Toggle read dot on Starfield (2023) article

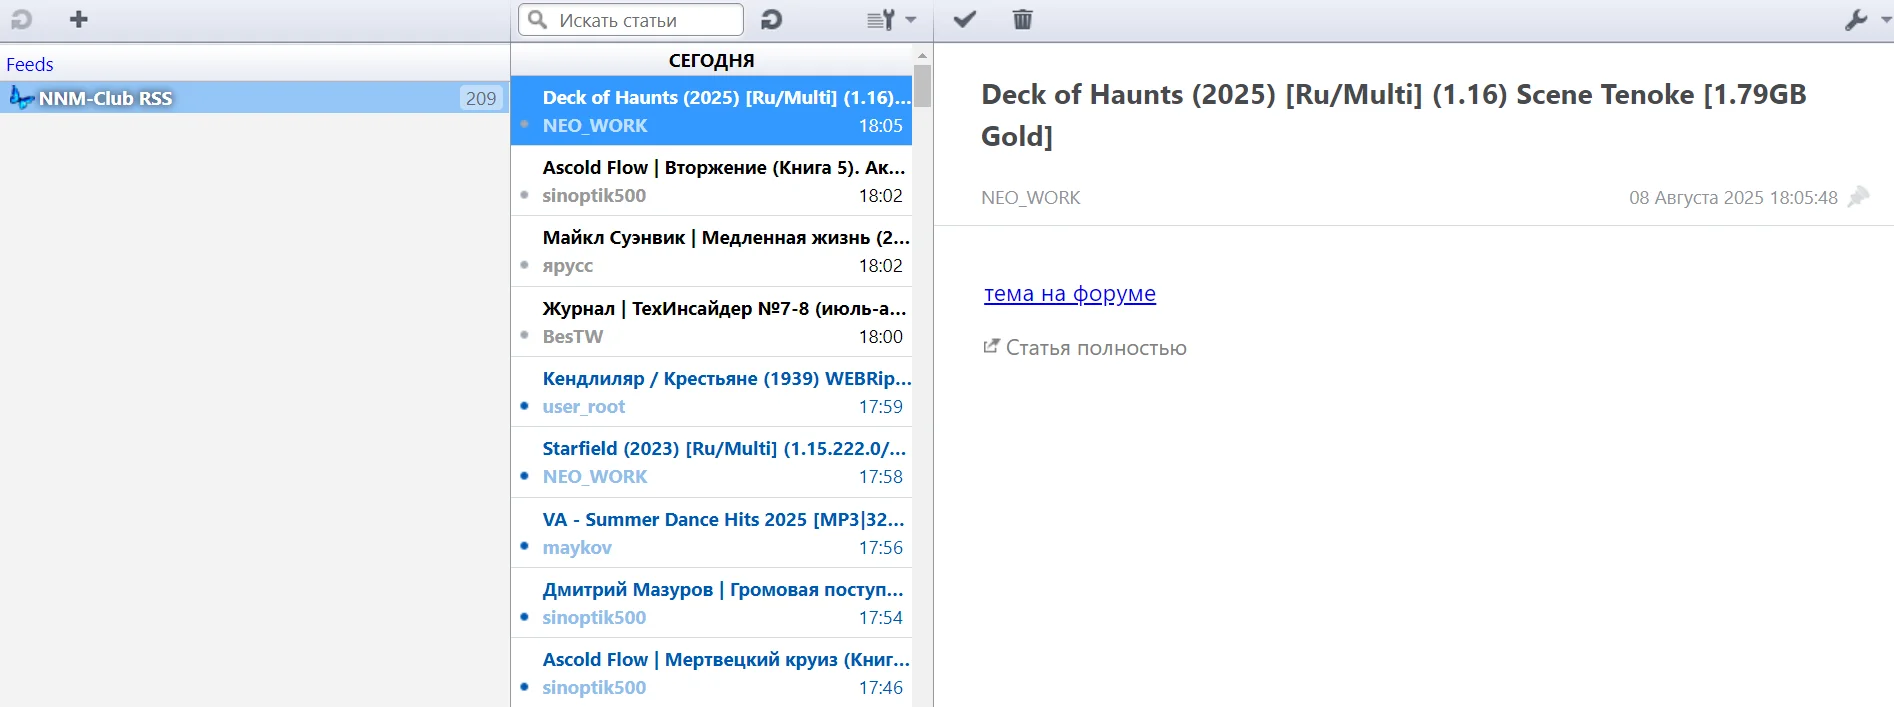coord(525,476)
